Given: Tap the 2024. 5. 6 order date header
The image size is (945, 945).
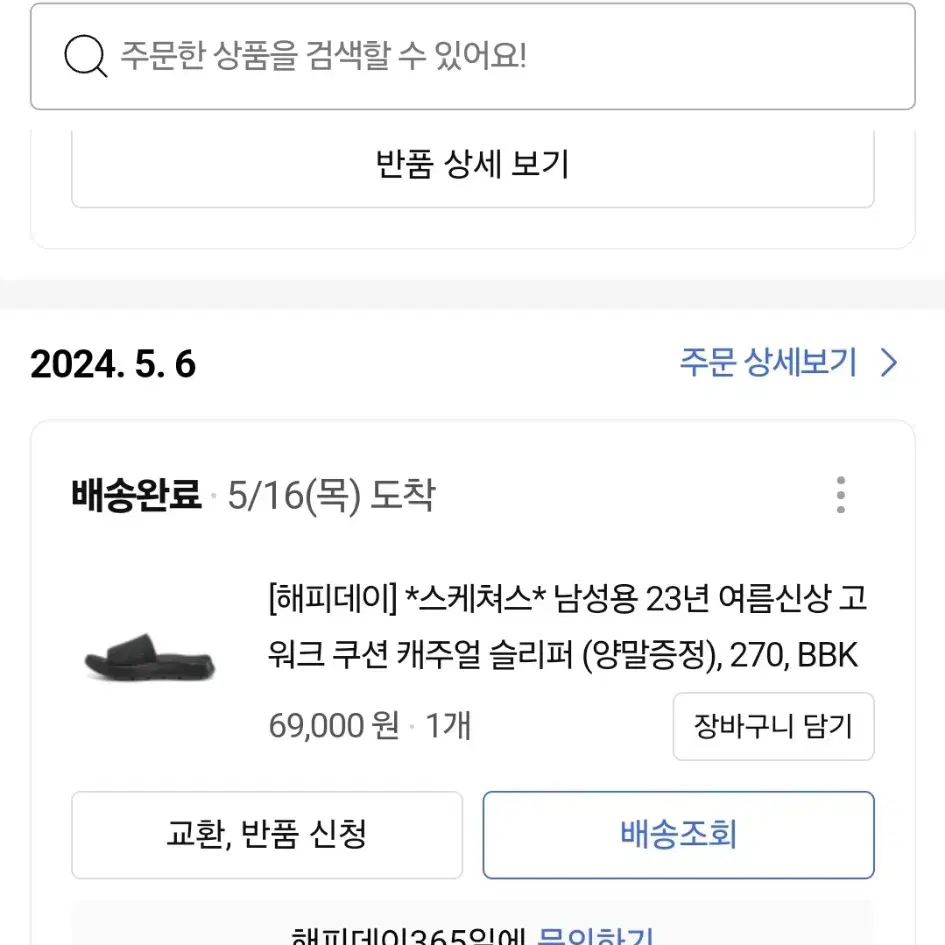Looking at the screenshot, I should (113, 364).
